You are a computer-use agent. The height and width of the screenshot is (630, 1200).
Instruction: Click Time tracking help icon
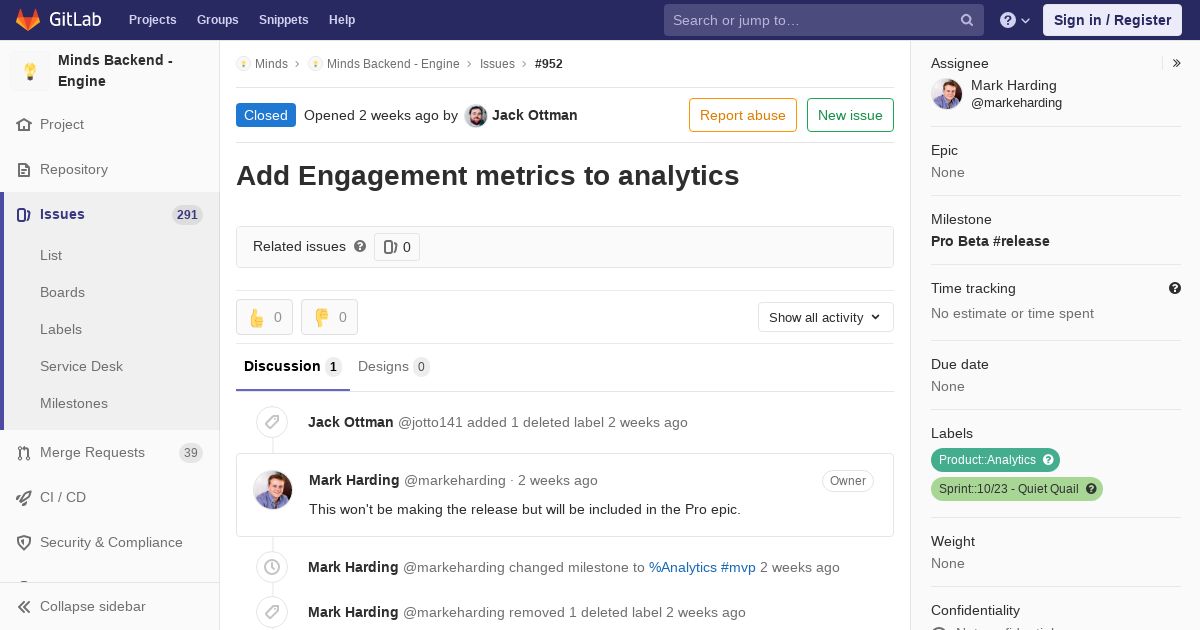pyautogui.click(x=1175, y=288)
